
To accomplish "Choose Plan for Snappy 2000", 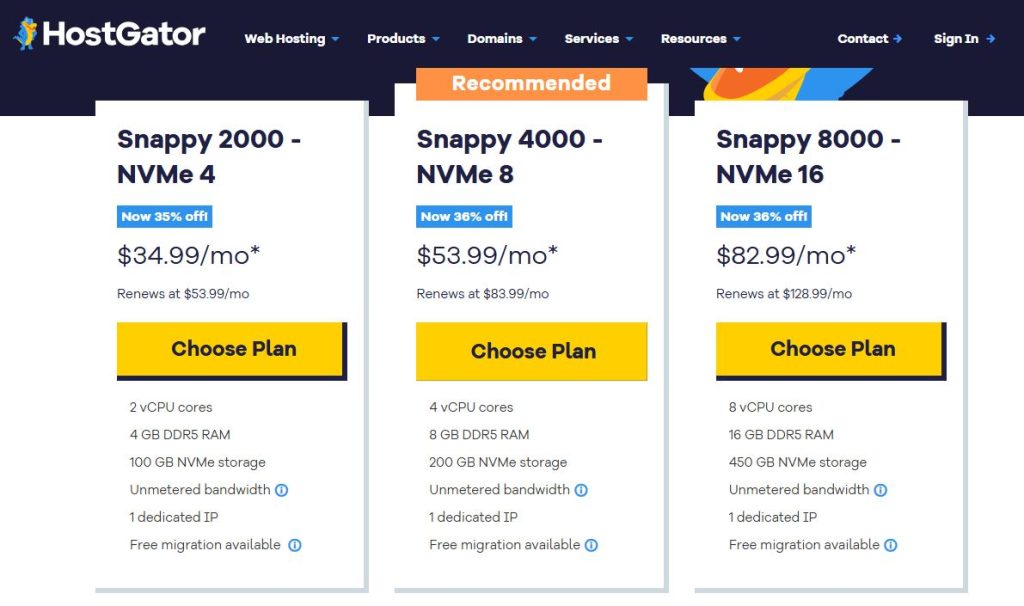I will (232, 351).
